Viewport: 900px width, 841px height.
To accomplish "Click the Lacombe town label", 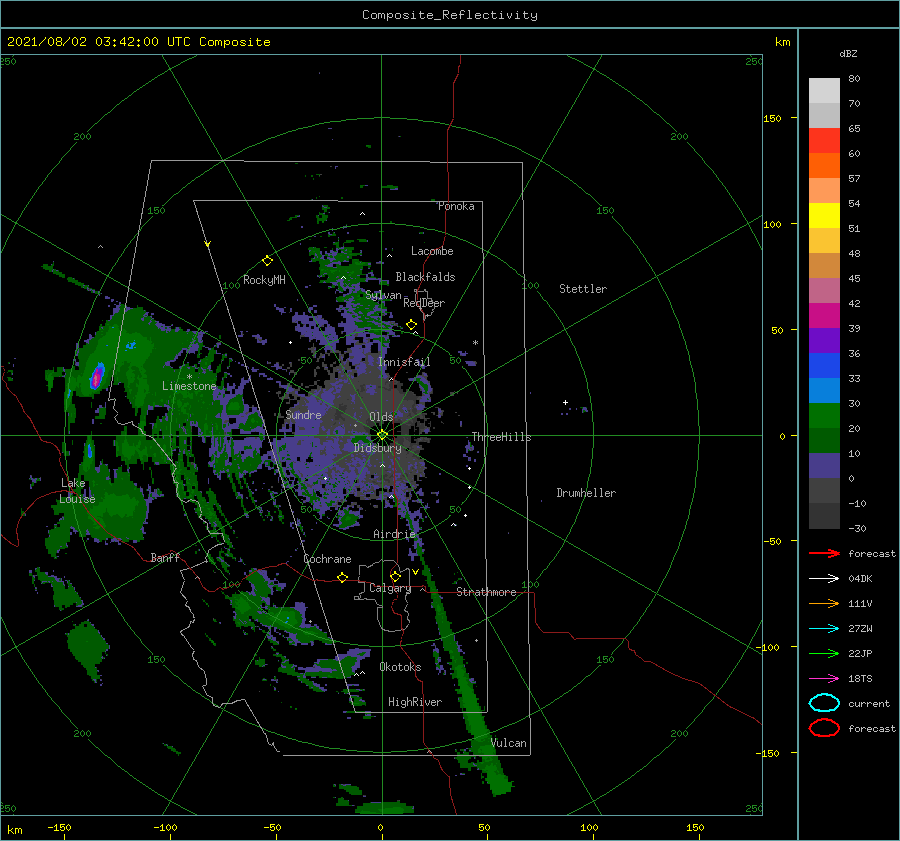I will click(x=432, y=251).
